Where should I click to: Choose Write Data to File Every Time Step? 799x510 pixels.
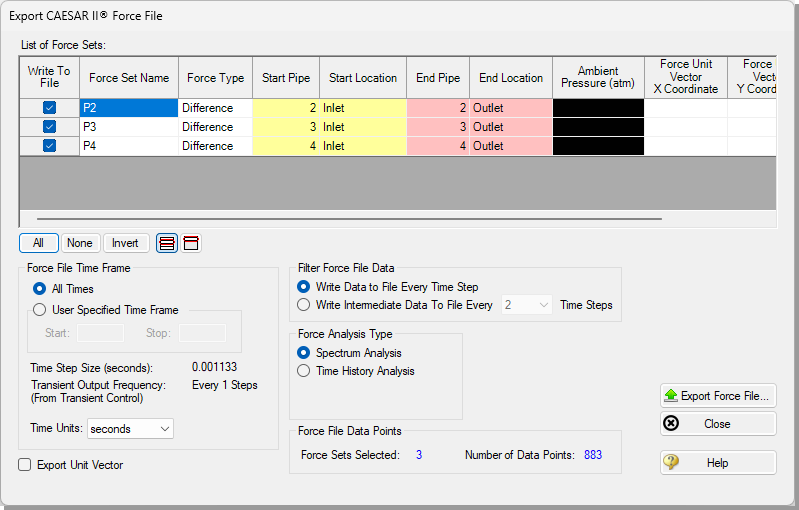point(303,287)
